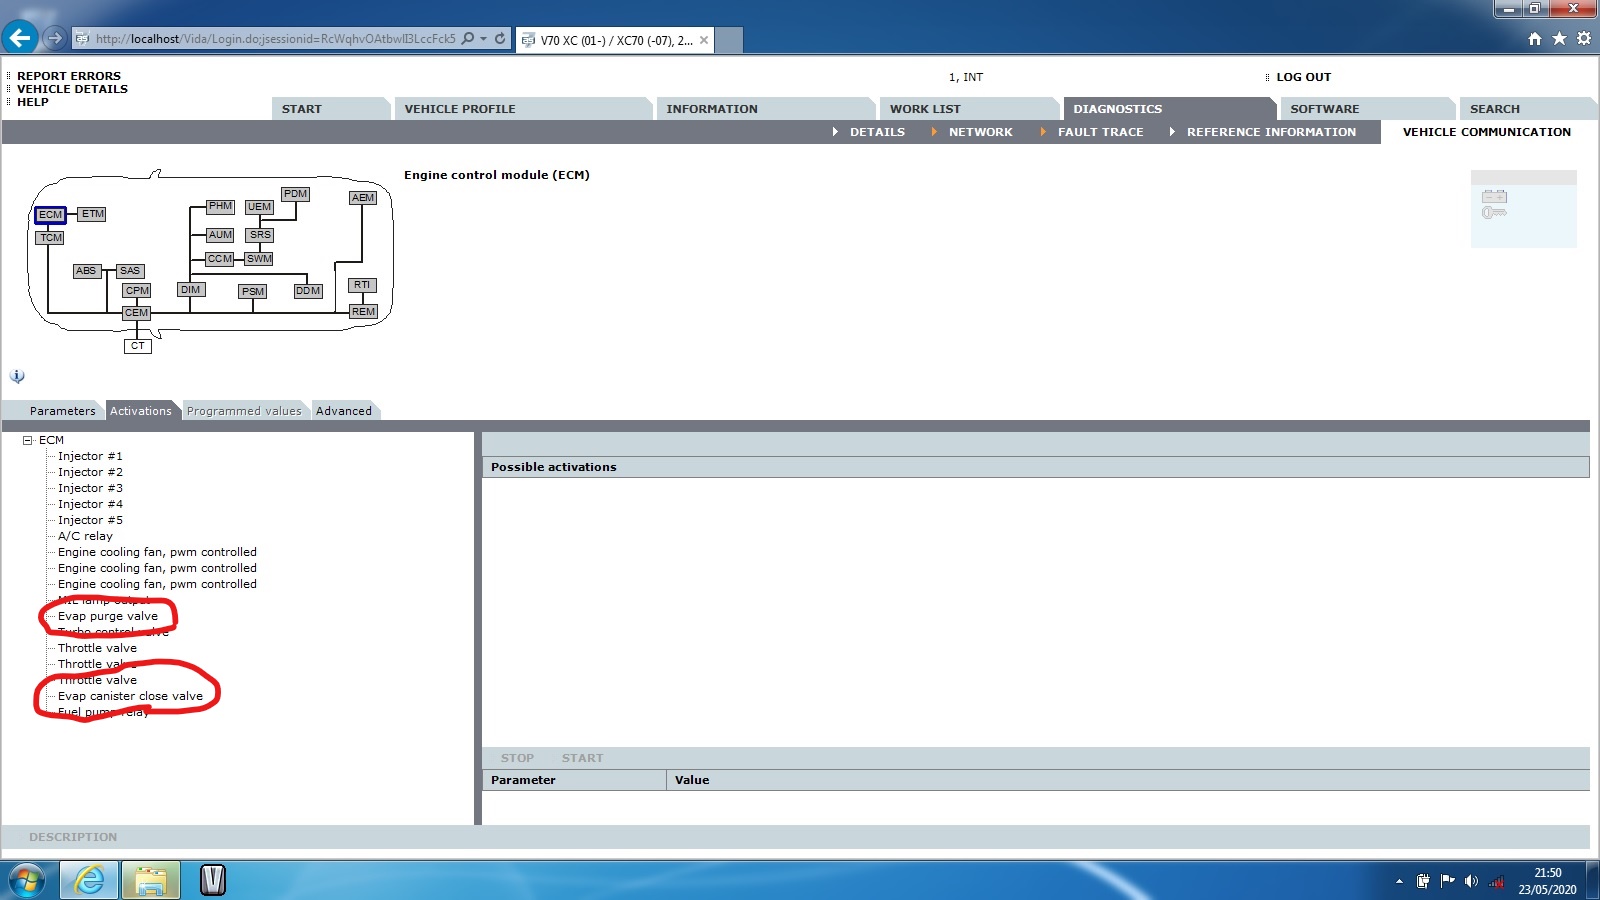Launch Internet Explorer from the taskbar

pyautogui.click(x=90, y=880)
